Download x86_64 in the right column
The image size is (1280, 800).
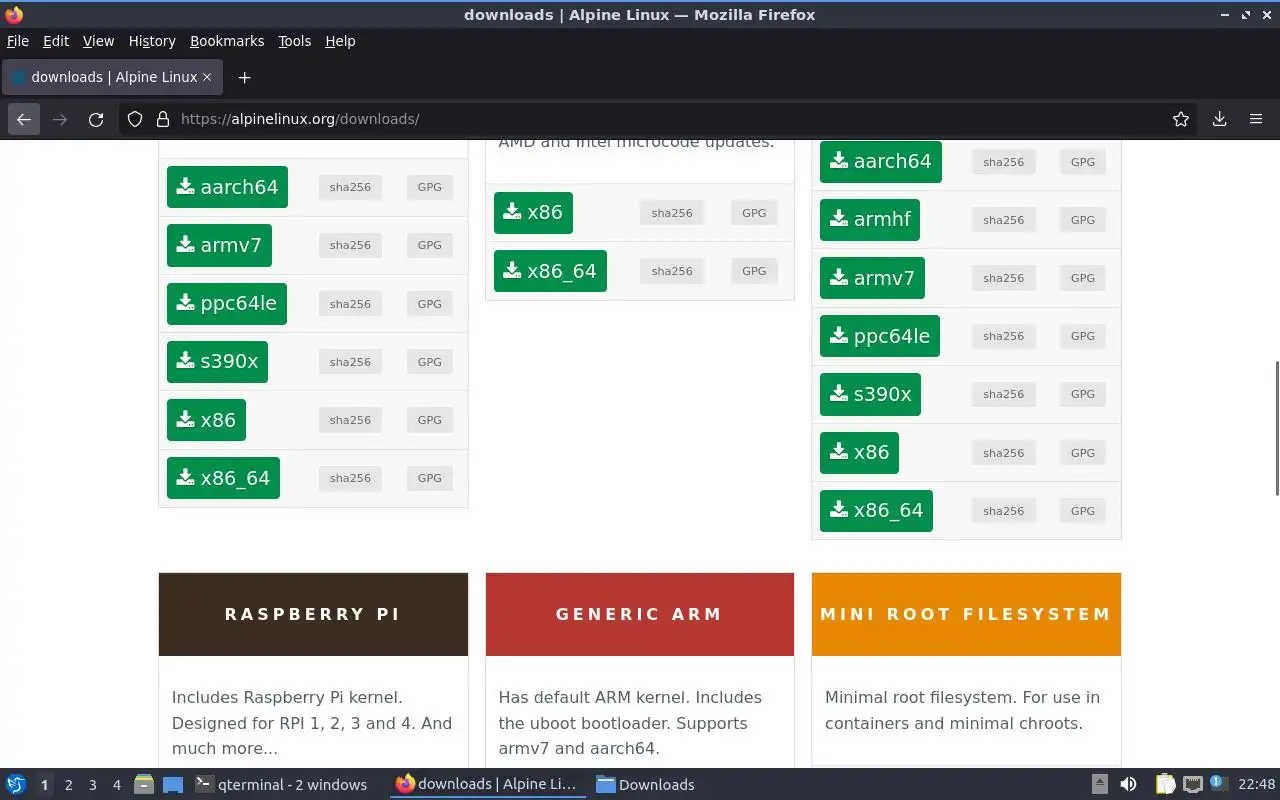[x=876, y=510]
